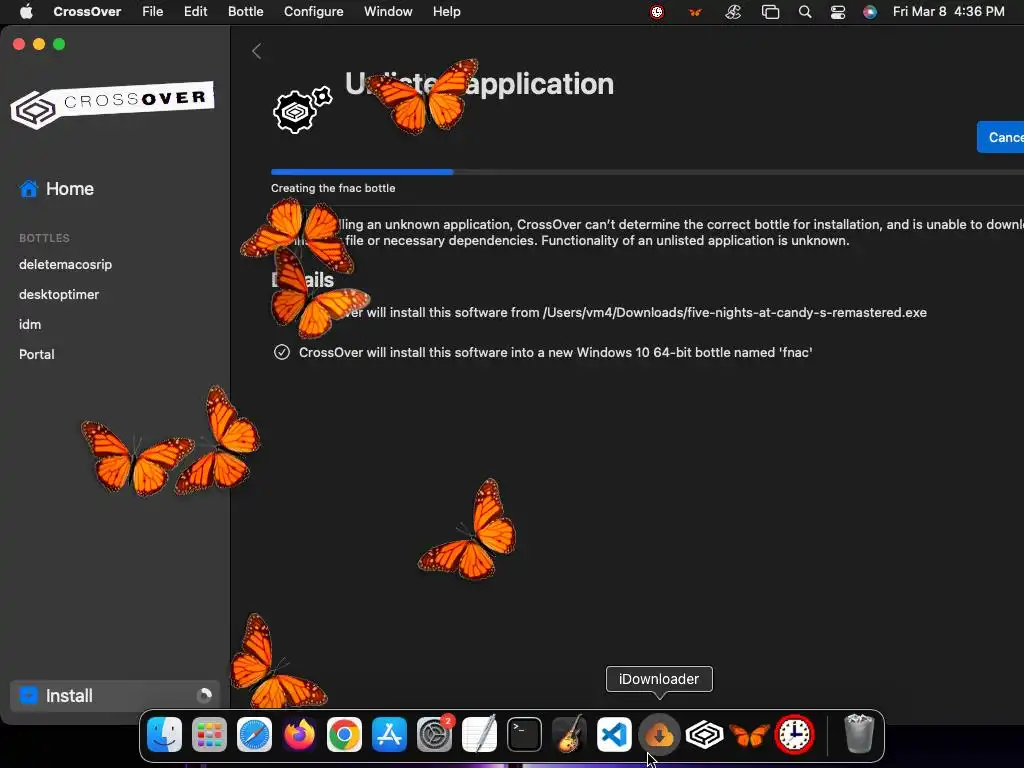The width and height of the screenshot is (1024, 768).
Task: Open the Apple menu
Action: [26, 12]
